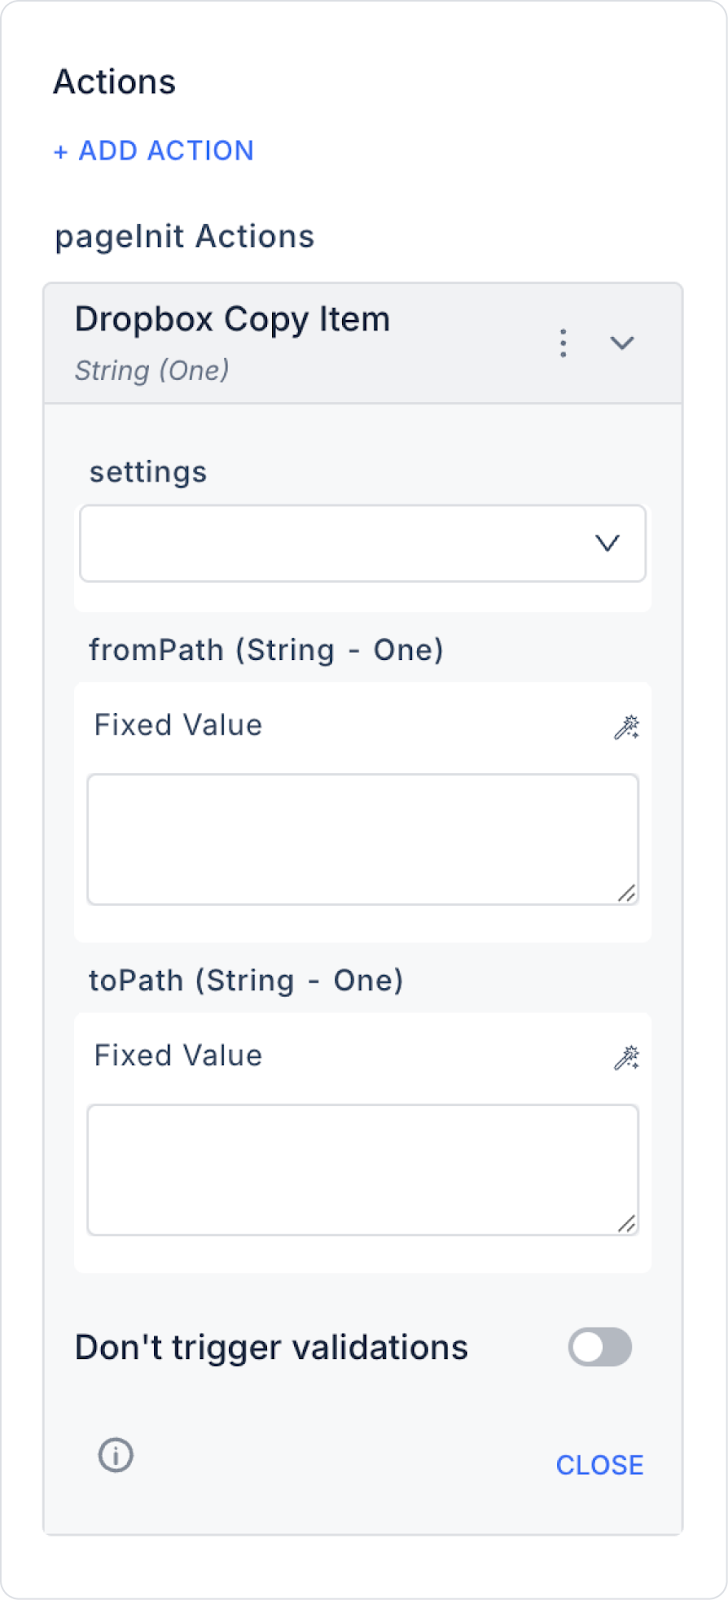Select the Dropbox Copy Item title
This screenshot has width=728, height=1600.
[x=232, y=319]
